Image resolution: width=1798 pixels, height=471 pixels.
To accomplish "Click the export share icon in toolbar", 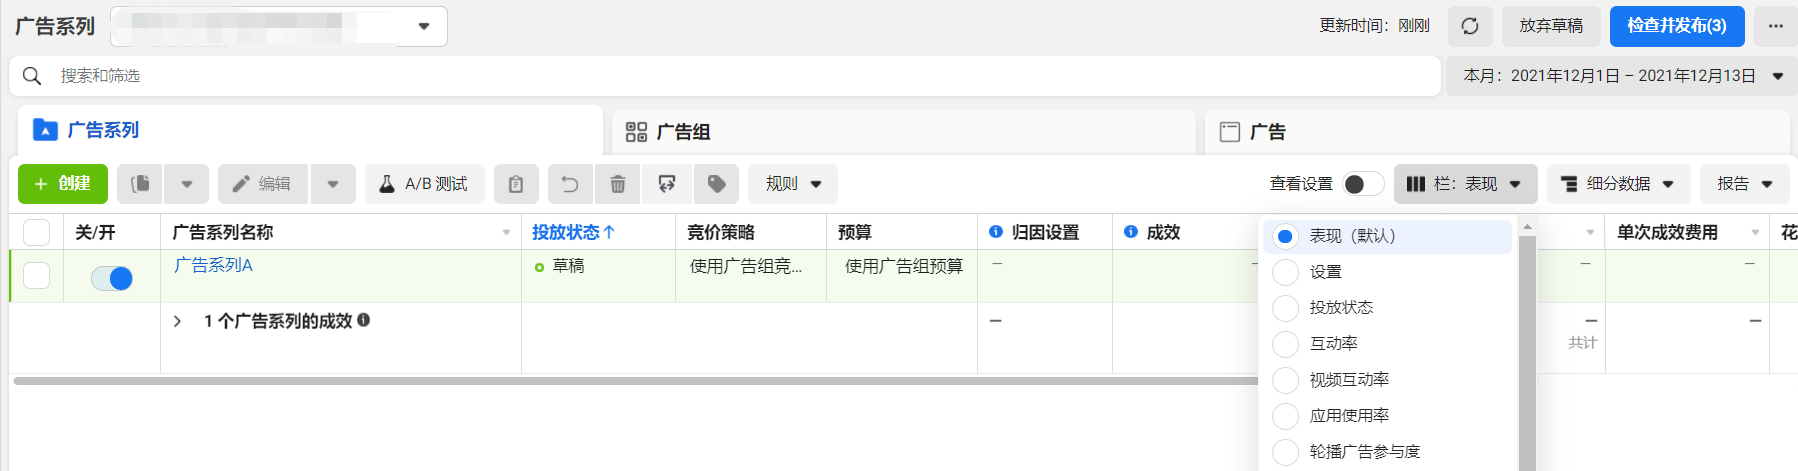I will click(667, 184).
